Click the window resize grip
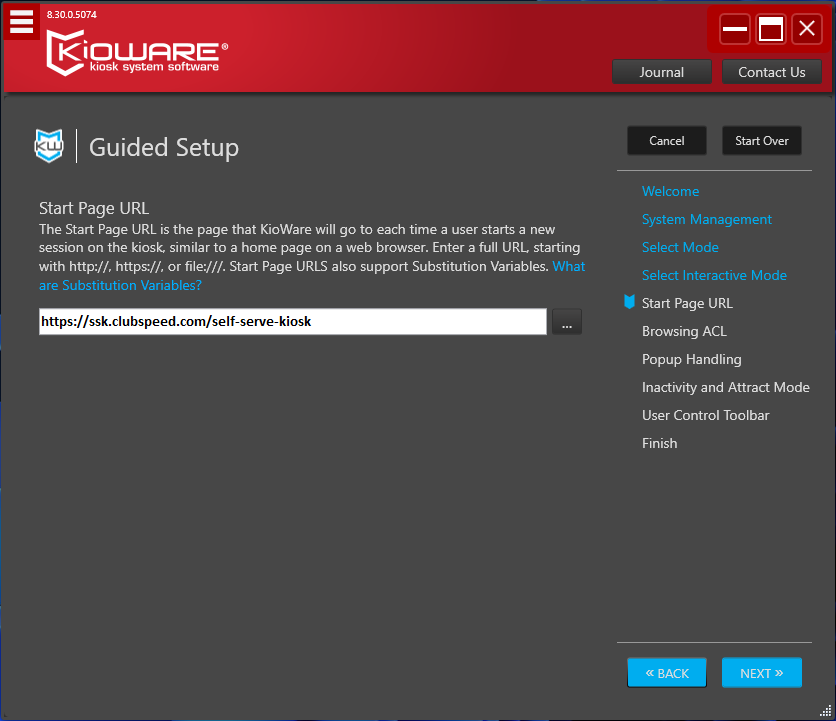836x721 pixels. pyautogui.click(x=825, y=711)
